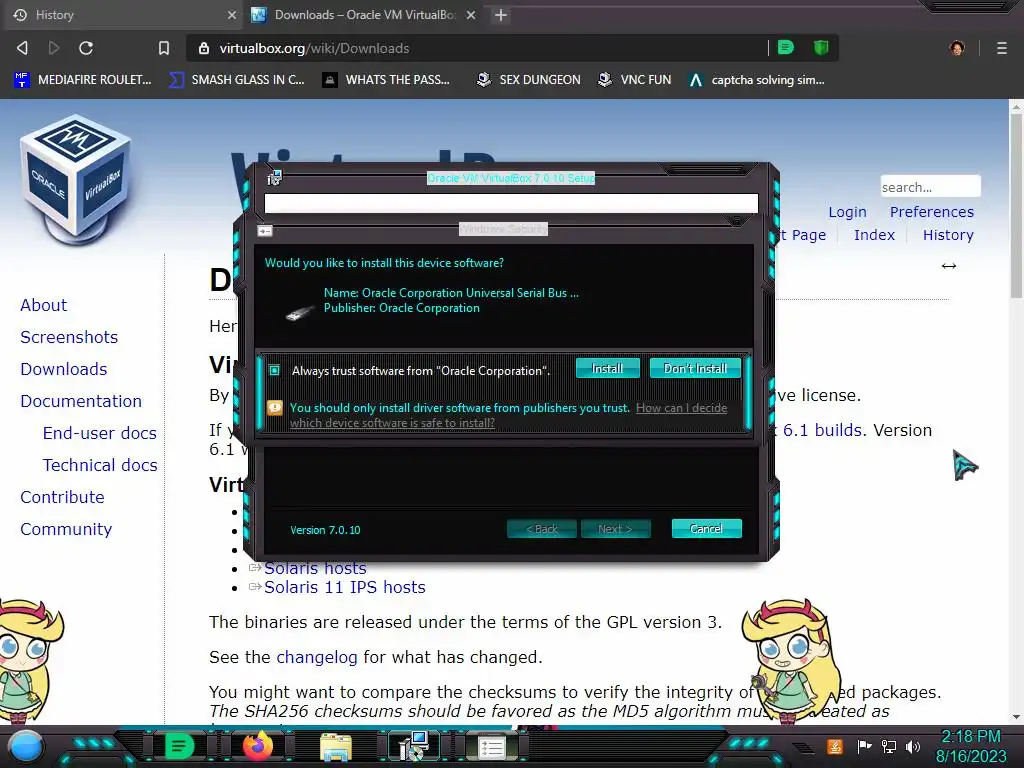Open the VNC FUN bookmark
This screenshot has height=768, width=1024.
(635, 80)
